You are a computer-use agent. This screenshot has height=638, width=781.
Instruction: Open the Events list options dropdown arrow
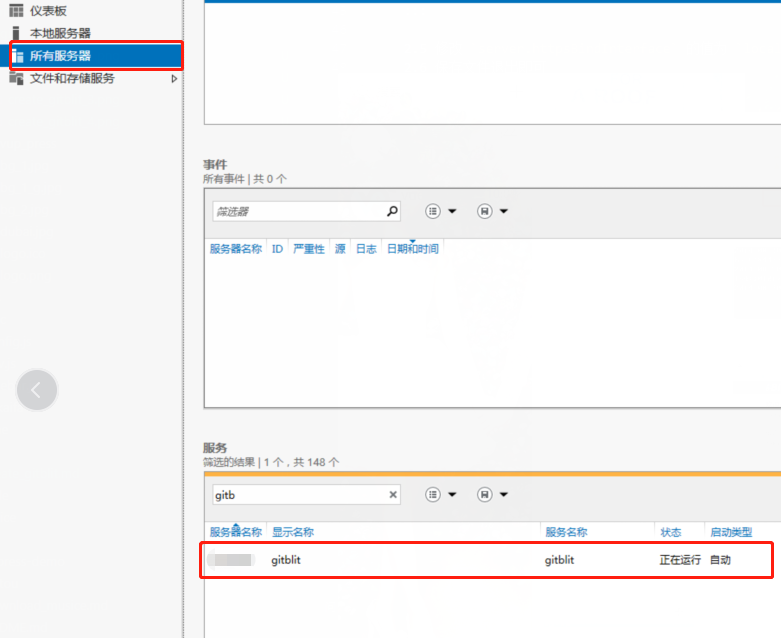452,211
